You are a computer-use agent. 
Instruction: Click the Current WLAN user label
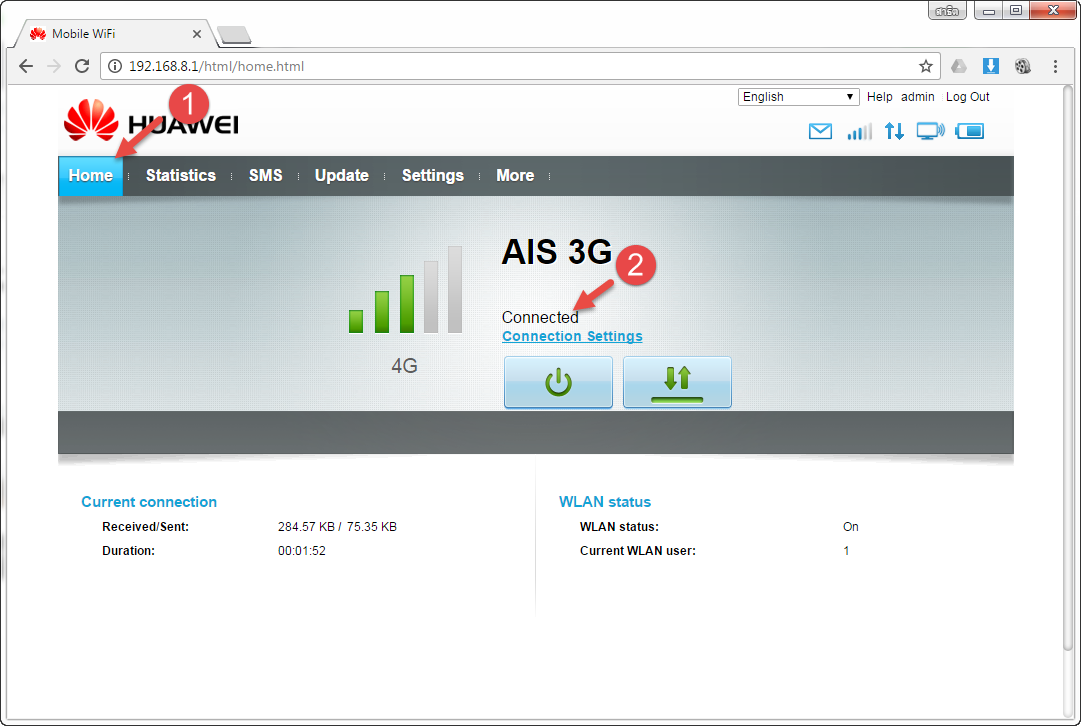[638, 551]
